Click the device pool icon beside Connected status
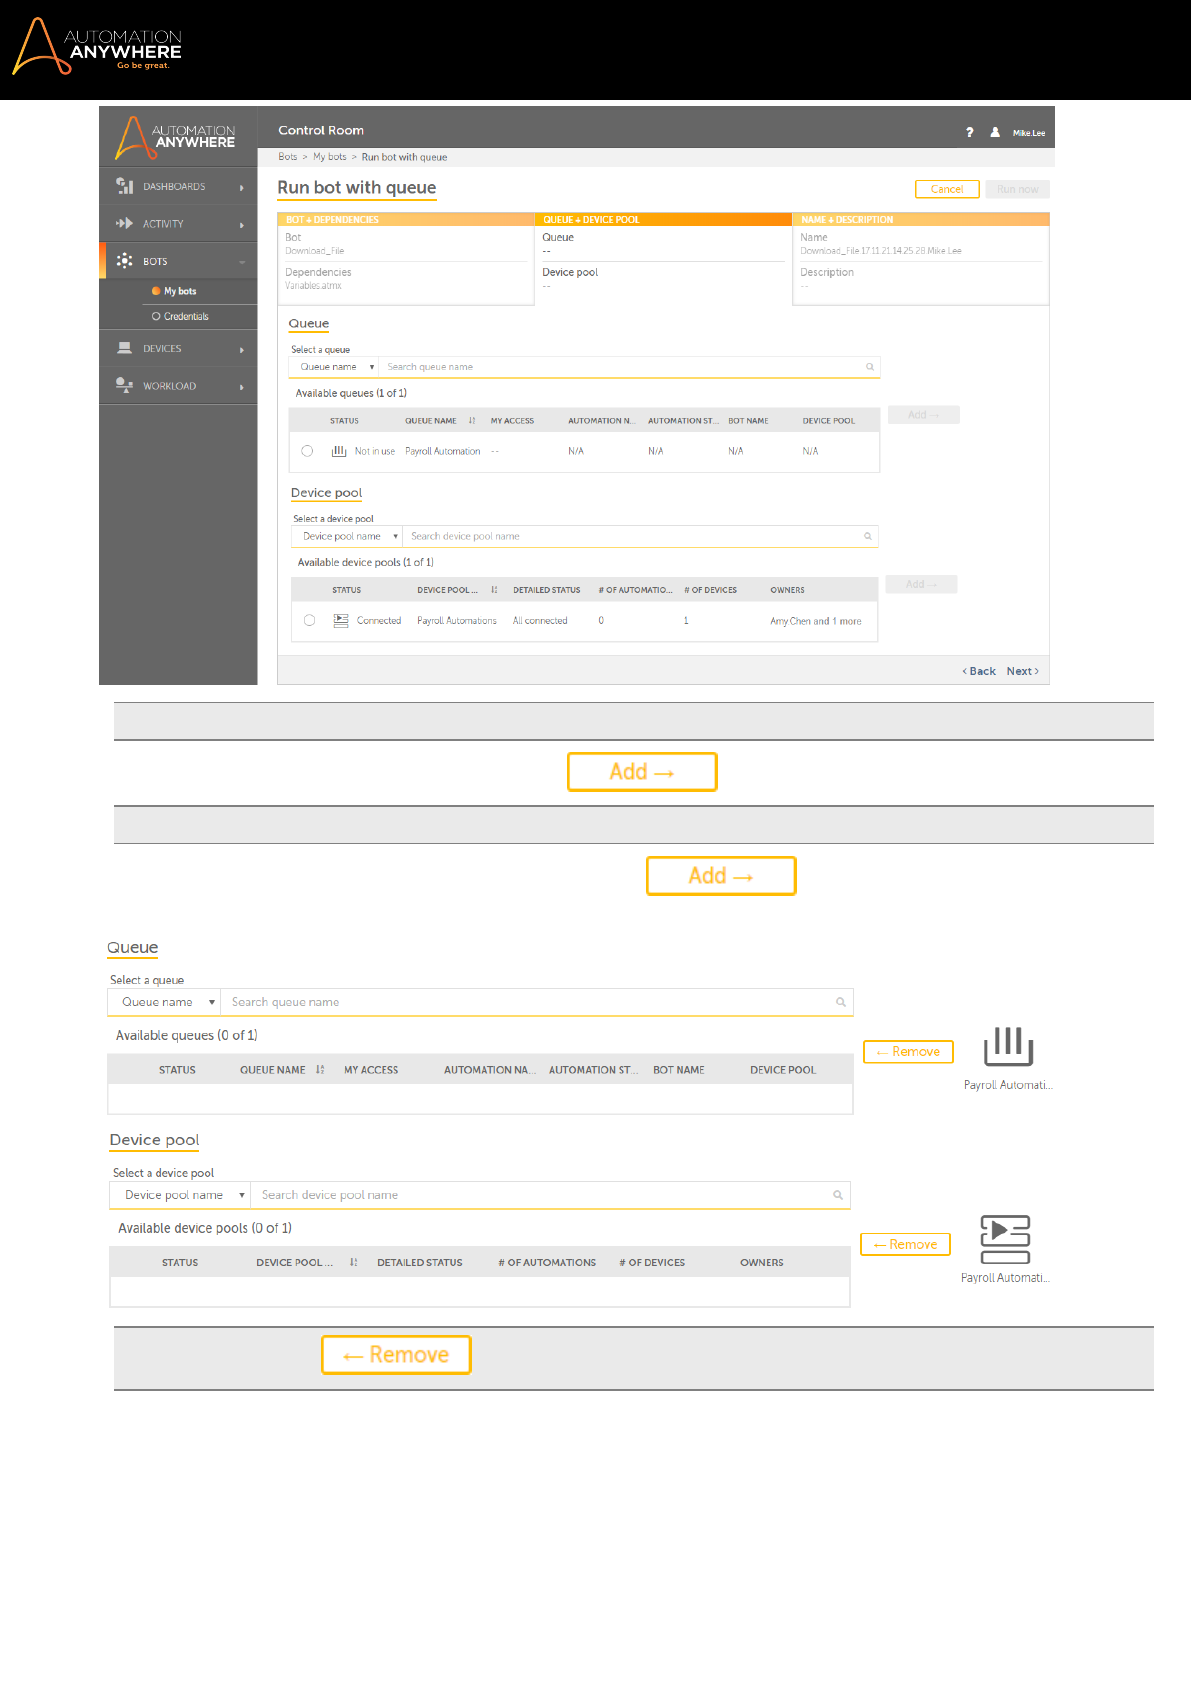The image size is (1191, 1684). pyautogui.click(x=341, y=620)
